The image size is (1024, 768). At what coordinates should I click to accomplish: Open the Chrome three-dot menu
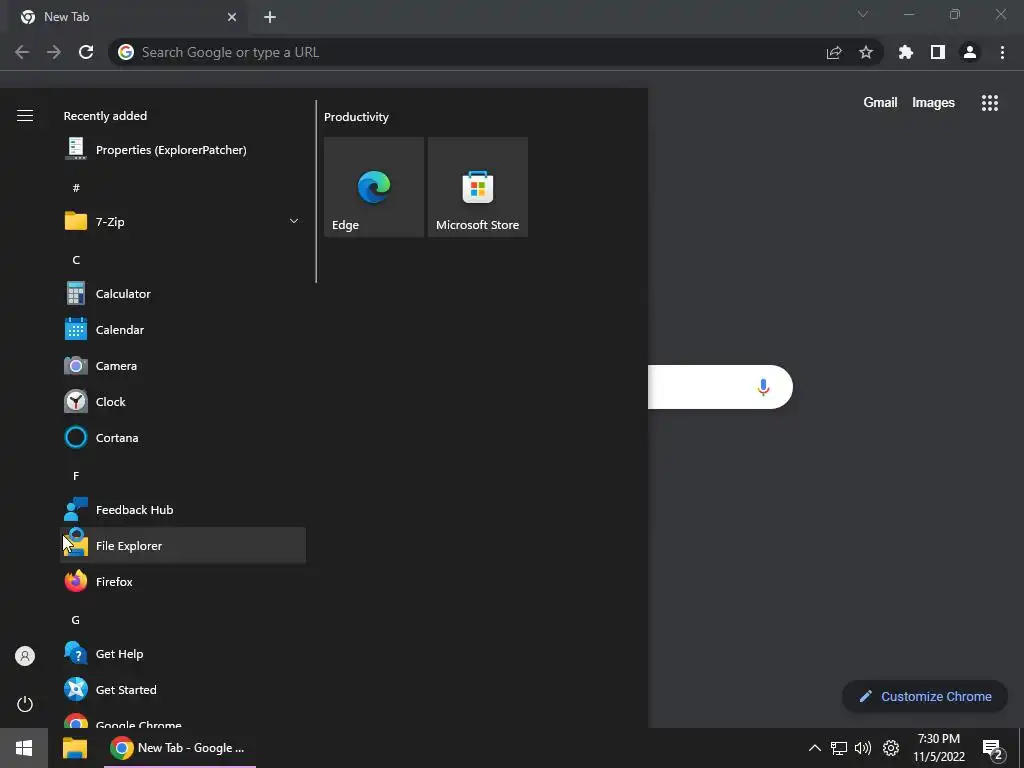tap(1002, 52)
